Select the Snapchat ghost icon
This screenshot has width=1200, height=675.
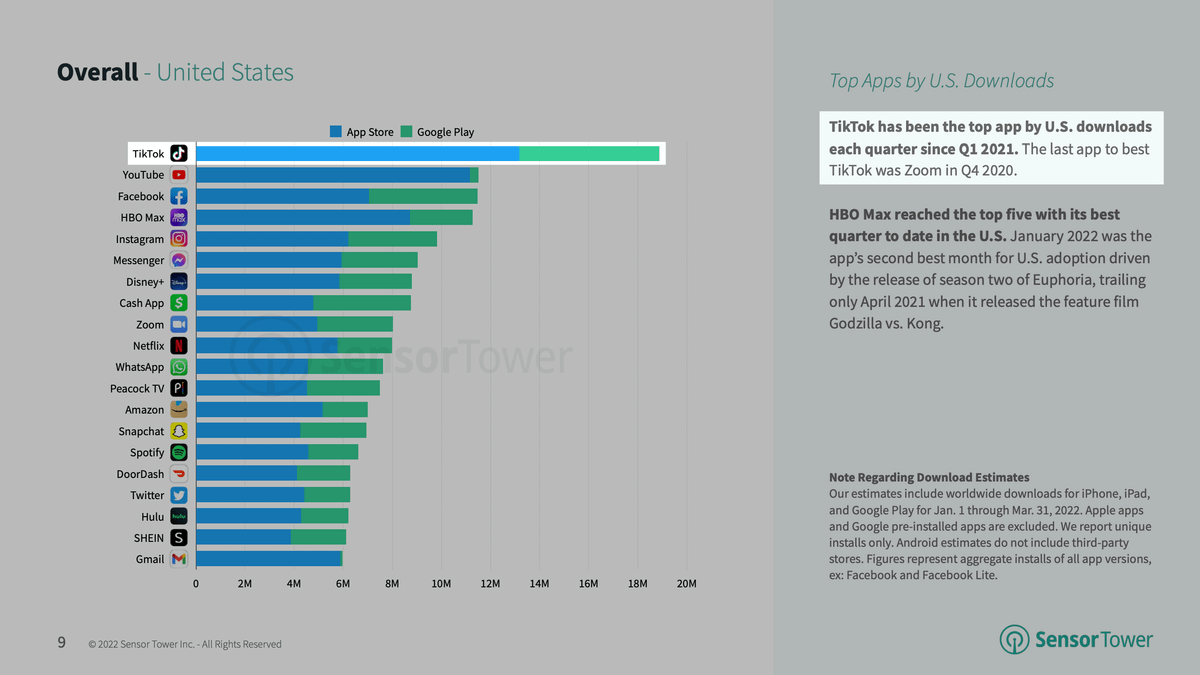tap(179, 431)
